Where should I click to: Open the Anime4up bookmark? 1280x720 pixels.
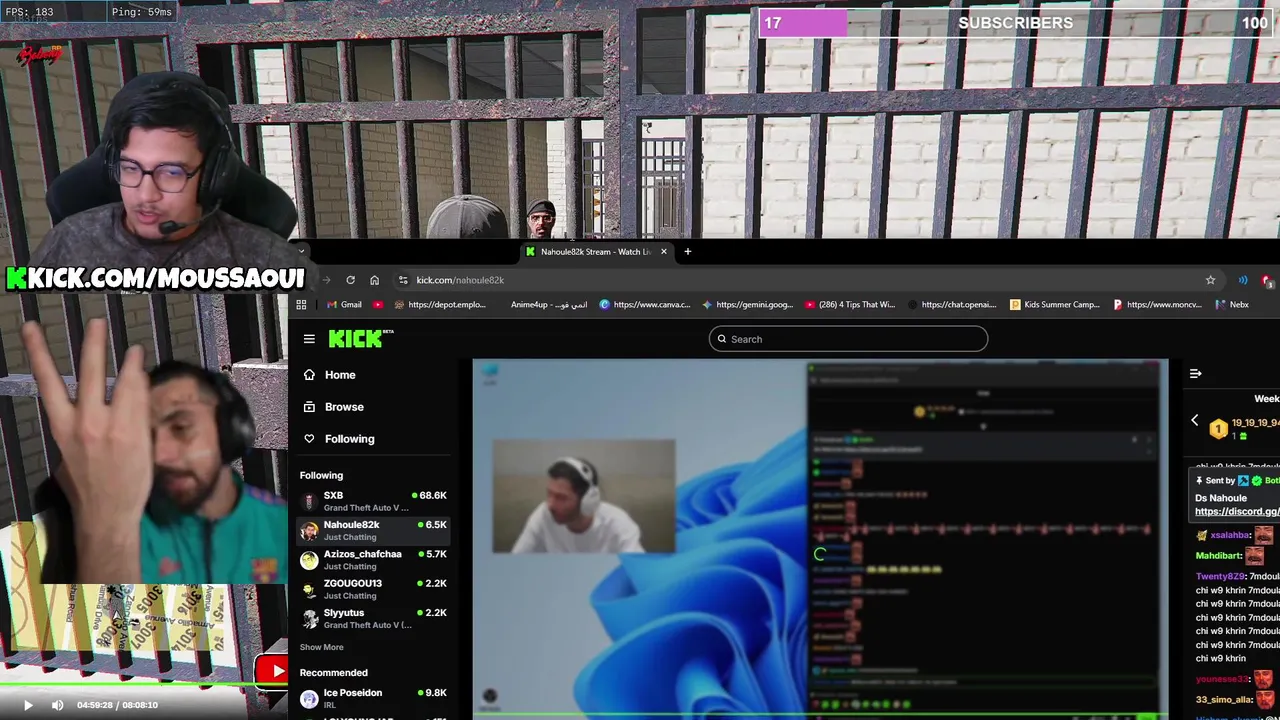coord(548,305)
